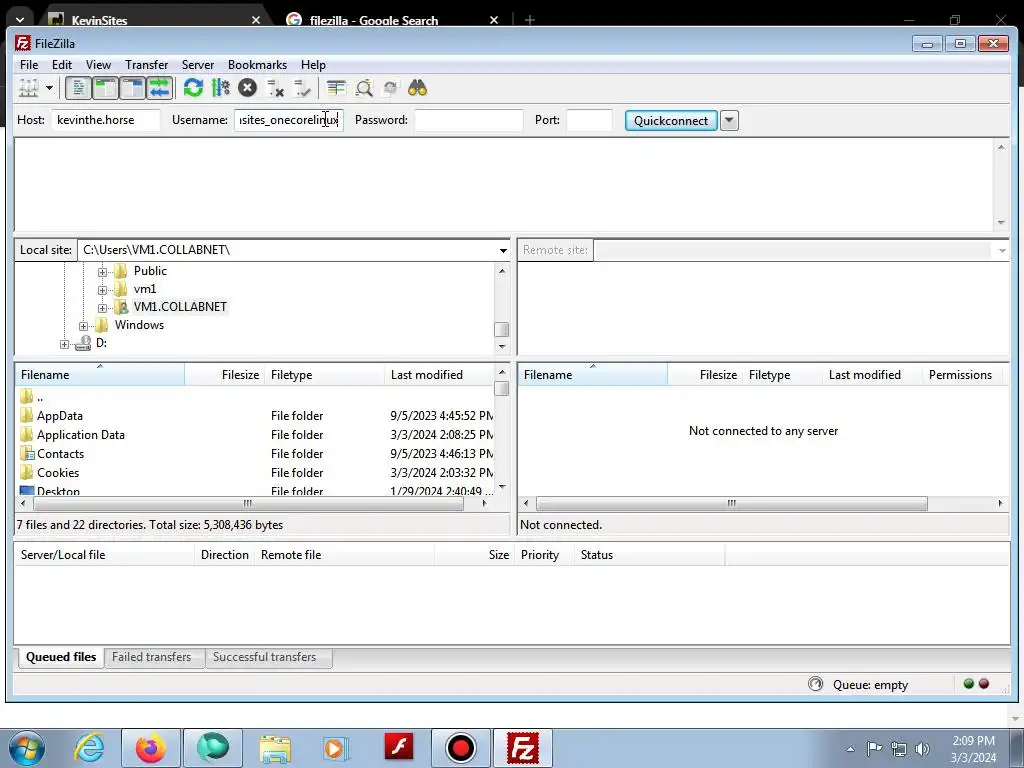Click the Port input field
Screen dimensions: 1024x768
589,120
